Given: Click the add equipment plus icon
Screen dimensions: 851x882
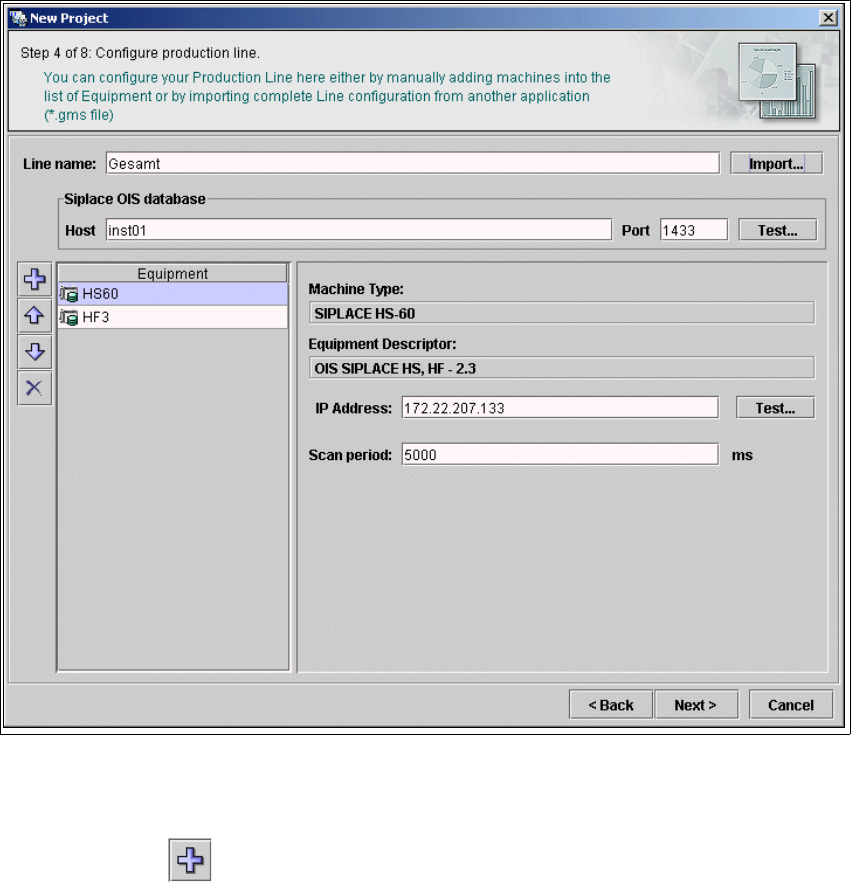Looking at the screenshot, I should [x=35, y=279].
